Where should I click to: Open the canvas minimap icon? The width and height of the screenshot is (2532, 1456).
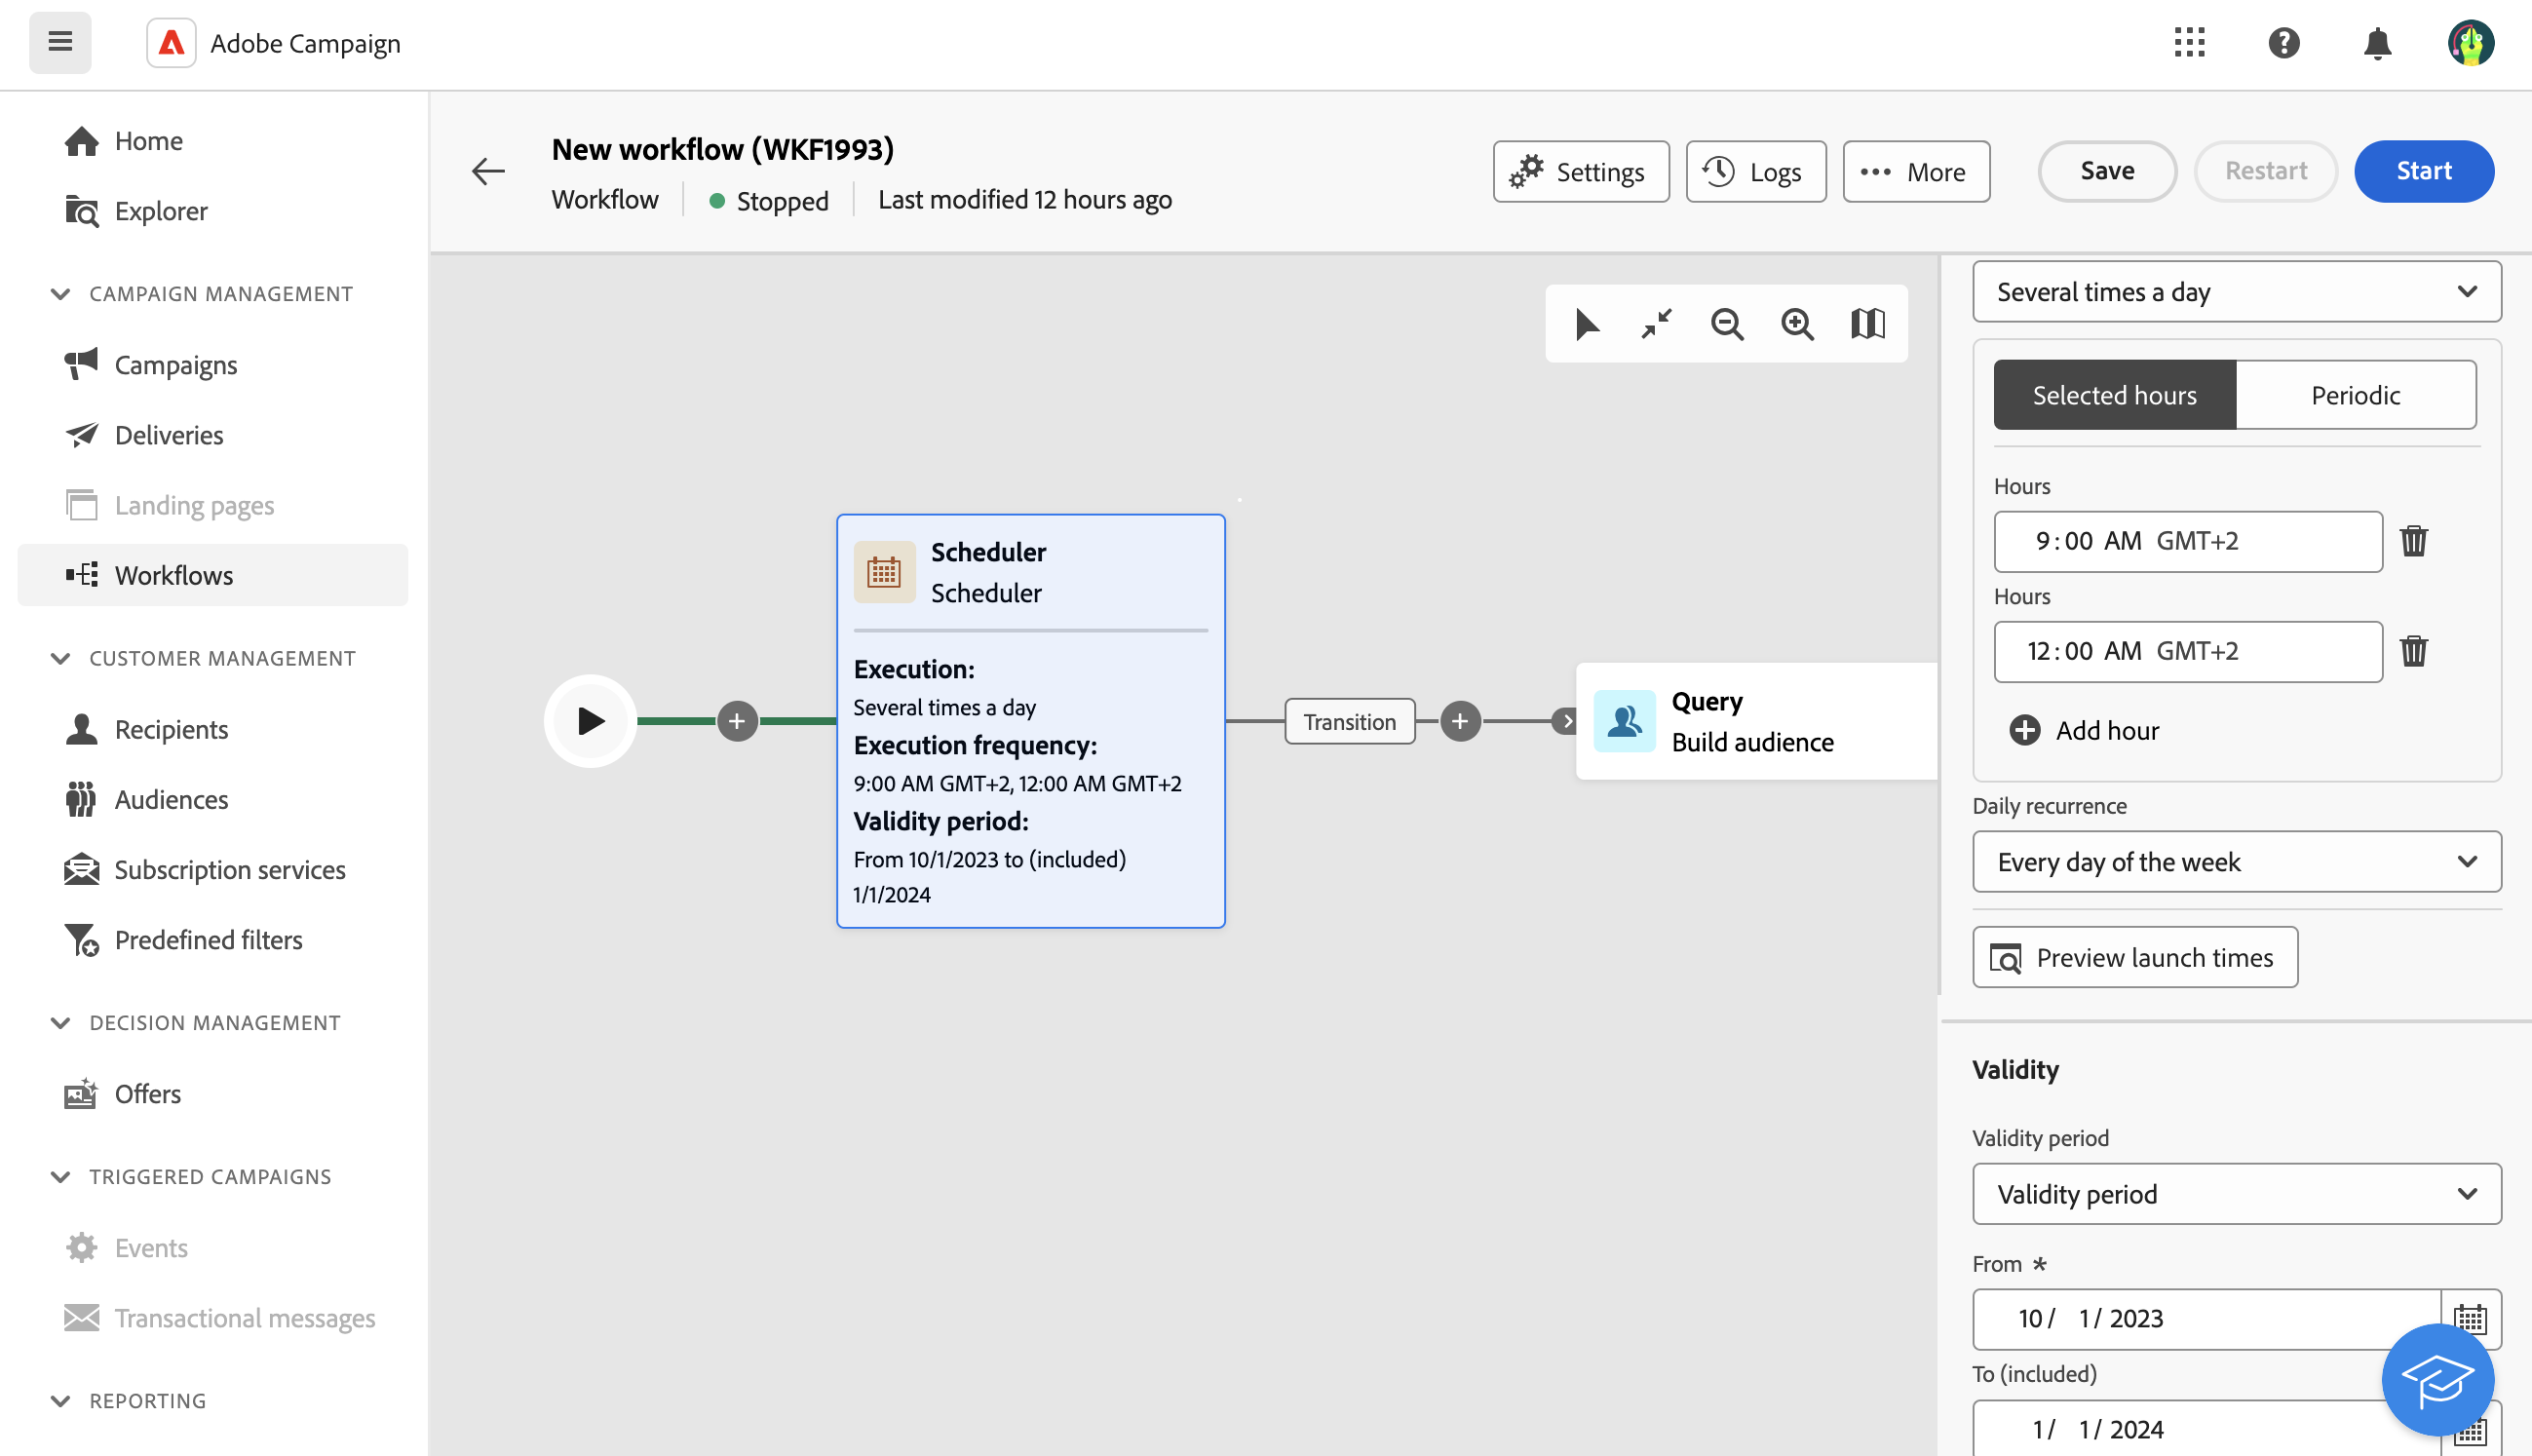coord(1867,324)
